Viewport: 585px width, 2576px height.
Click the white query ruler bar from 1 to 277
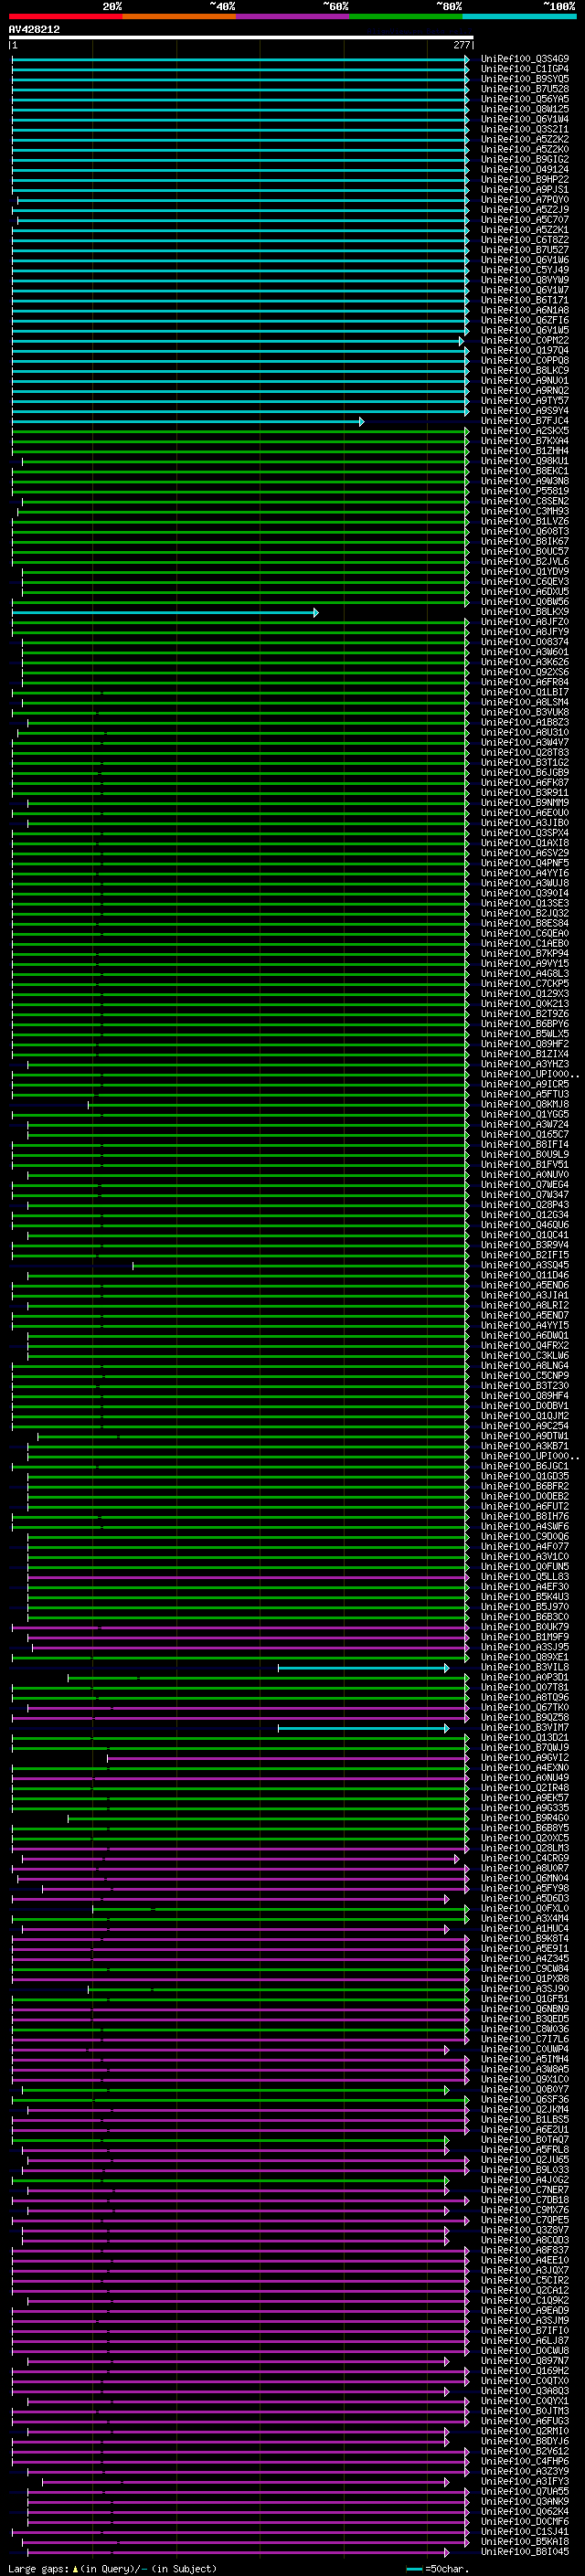coord(241,38)
